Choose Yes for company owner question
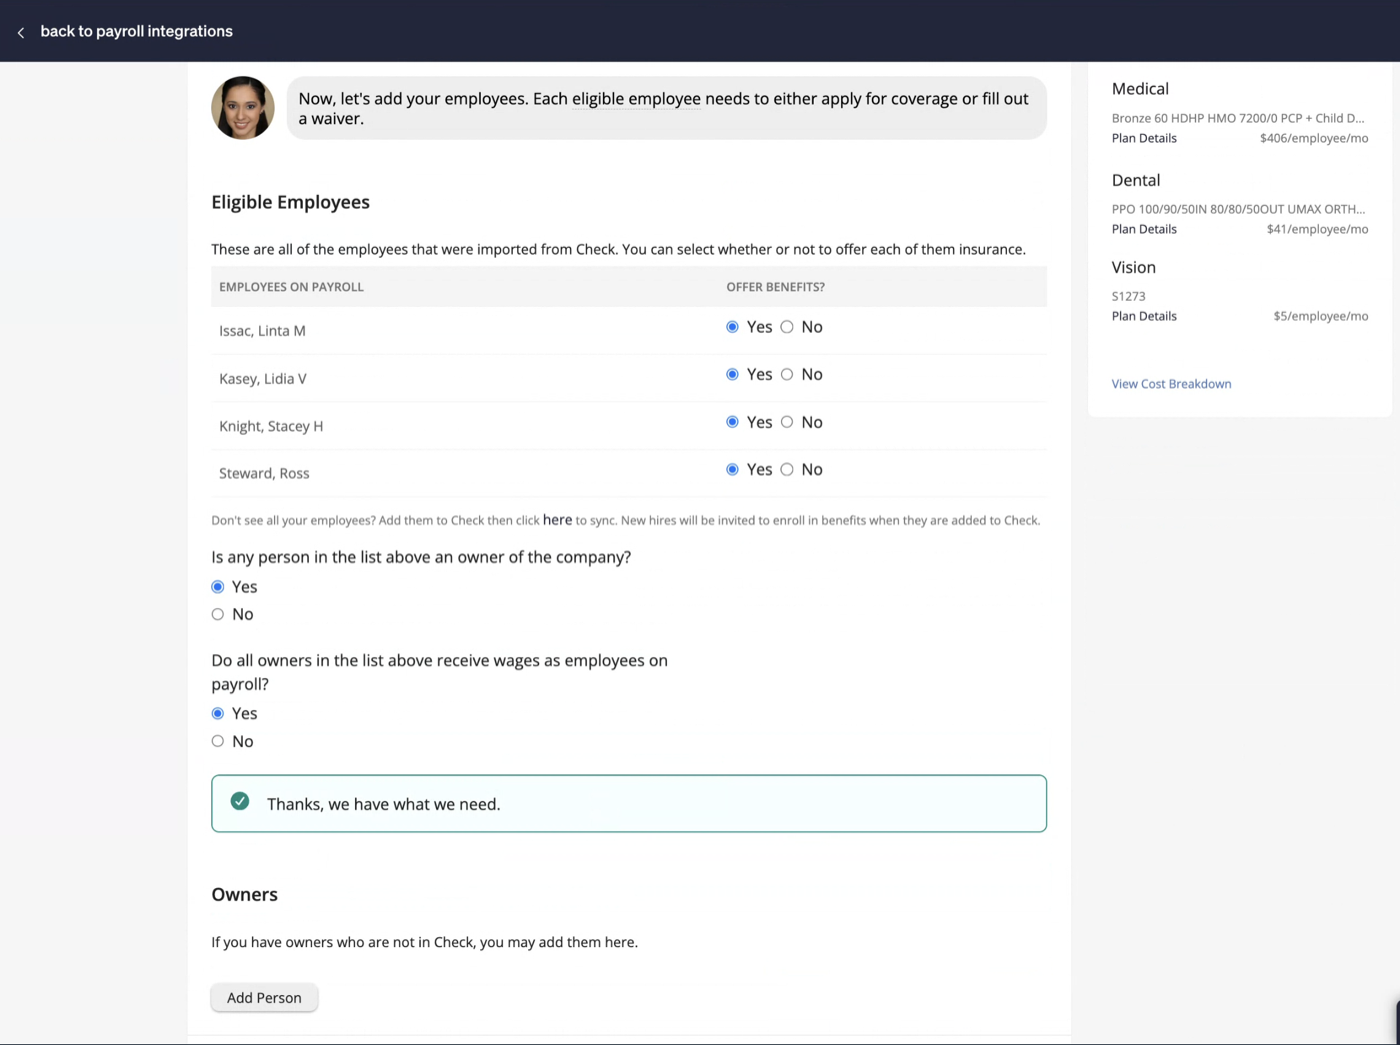 [x=218, y=587]
